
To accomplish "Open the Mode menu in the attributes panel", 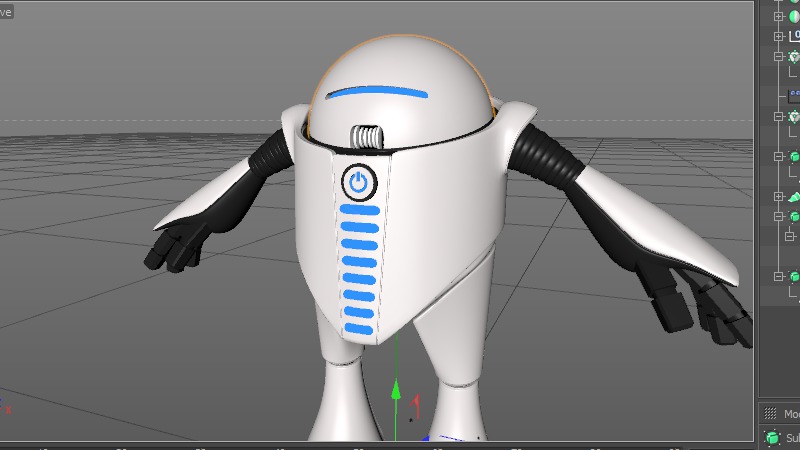I will pyautogui.click(x=791, y=414).
